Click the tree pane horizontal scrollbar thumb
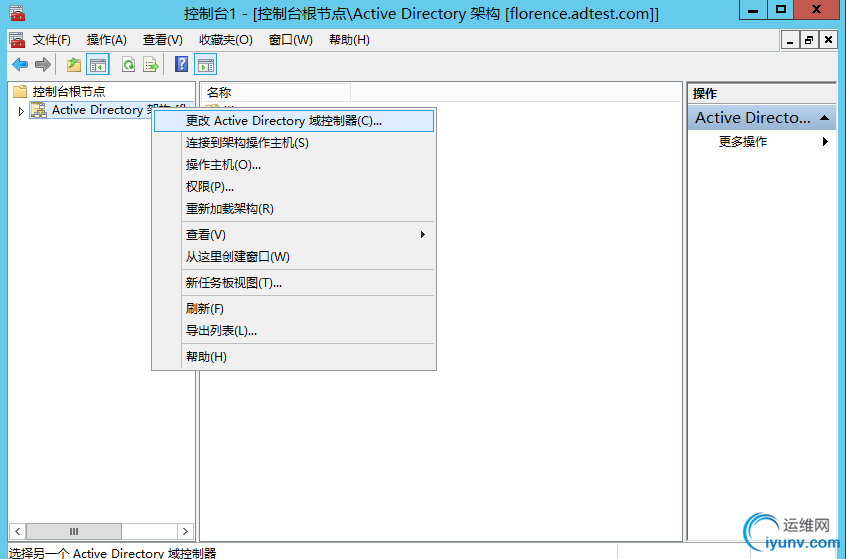This screenshot has height=559, width=846. (74, 531)
